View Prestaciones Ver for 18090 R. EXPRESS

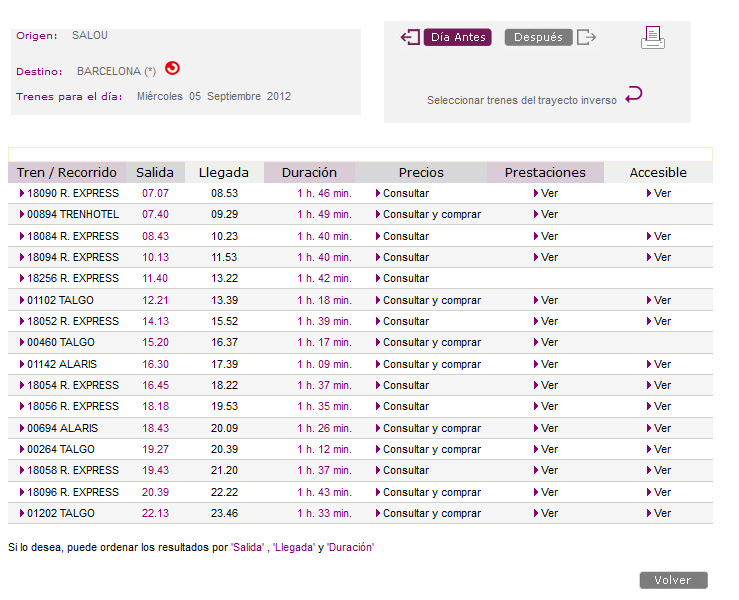[x=546, y=193]
